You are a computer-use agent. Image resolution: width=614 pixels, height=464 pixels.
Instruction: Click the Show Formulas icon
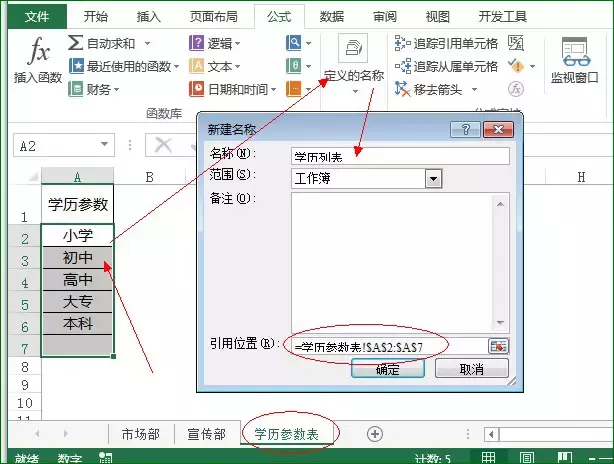pyautogui.click(x=516, y=43)
